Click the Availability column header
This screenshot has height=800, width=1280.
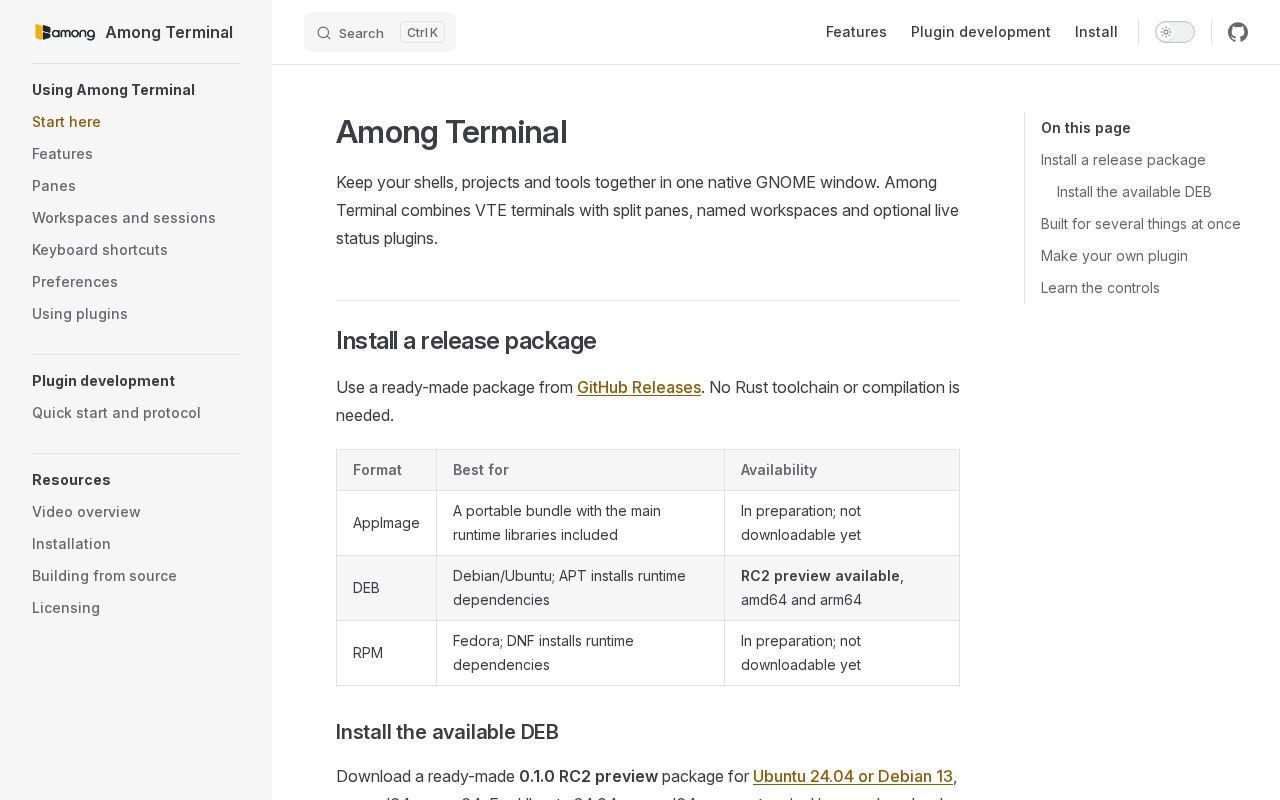(842, 470)
